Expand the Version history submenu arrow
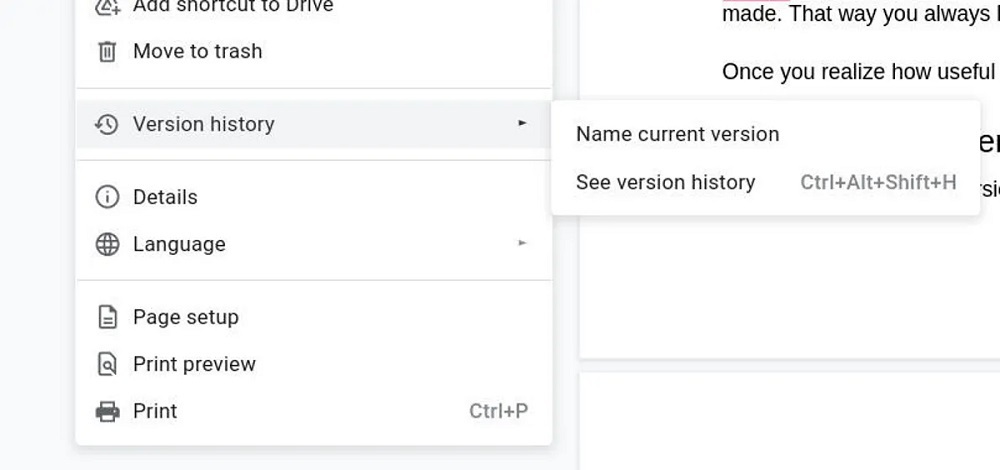Screen dimensions: 1000x470 point(522,124)
